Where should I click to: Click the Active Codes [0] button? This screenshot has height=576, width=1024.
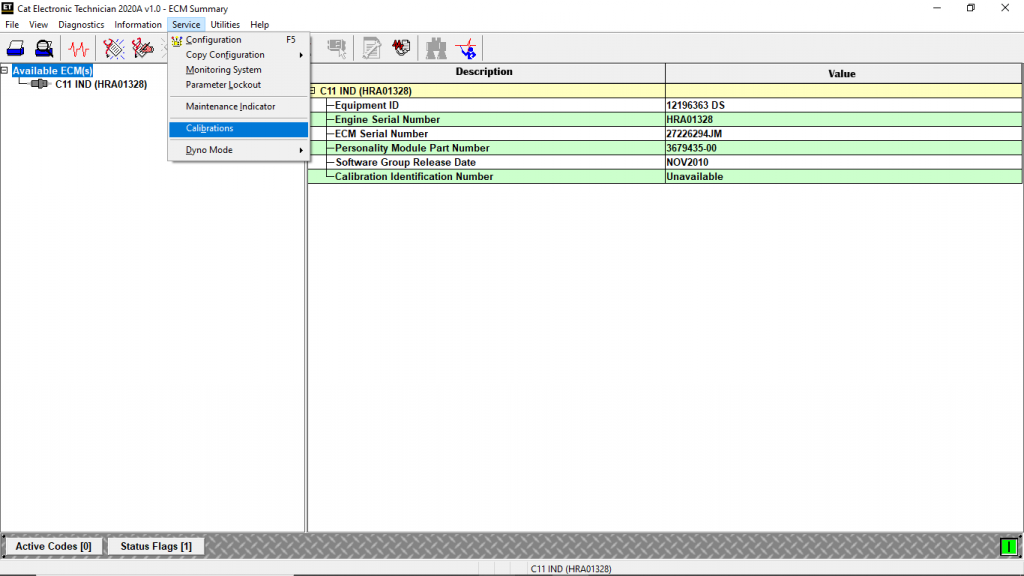[51, 545]
